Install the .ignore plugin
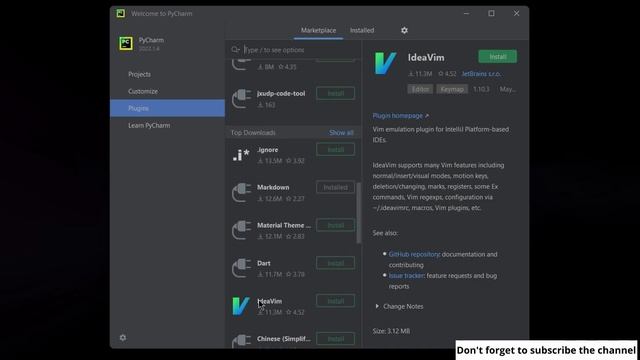Viewport: 640px width, 360px height. tap(336, 150)
